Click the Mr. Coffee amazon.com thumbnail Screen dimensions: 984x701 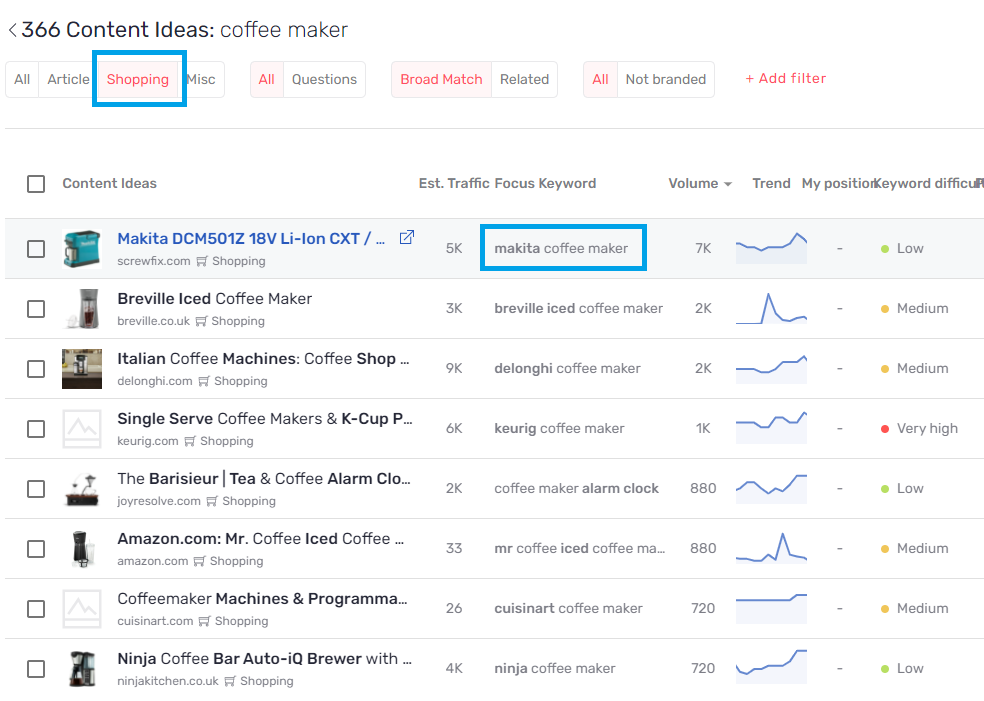[x=82, y=548]
